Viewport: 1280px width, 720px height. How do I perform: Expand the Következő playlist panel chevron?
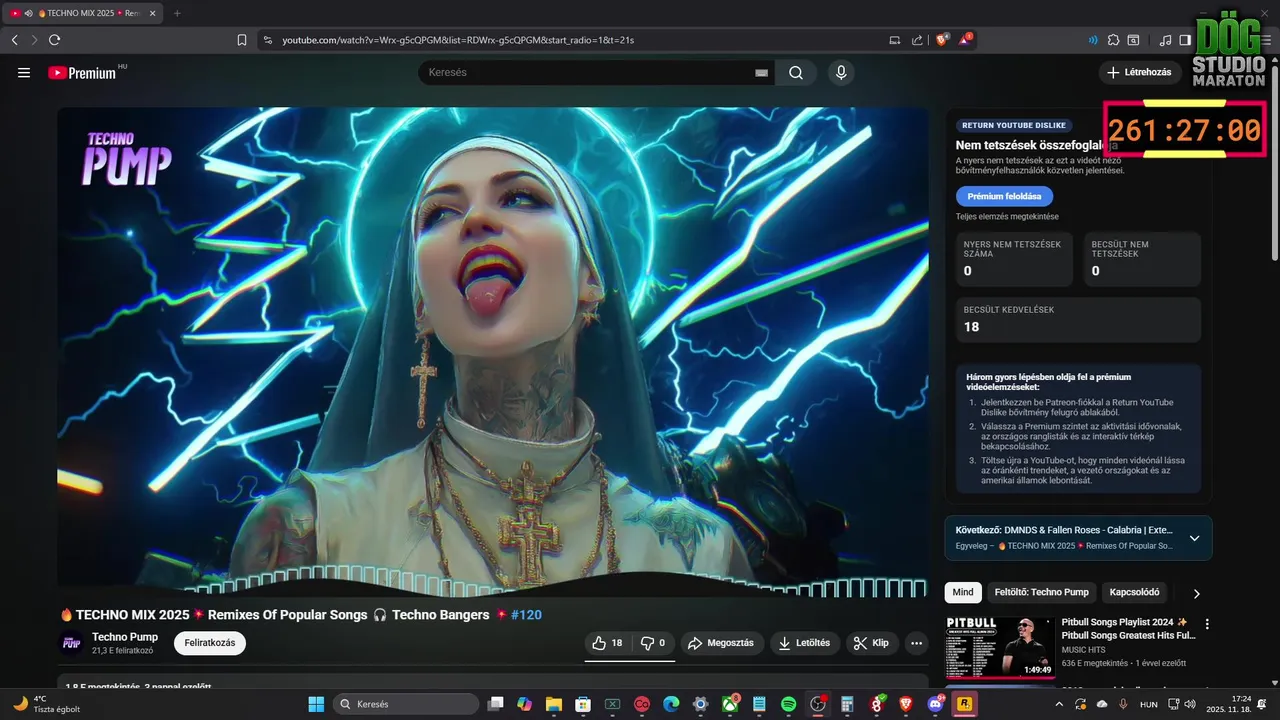click(1194, 538)
